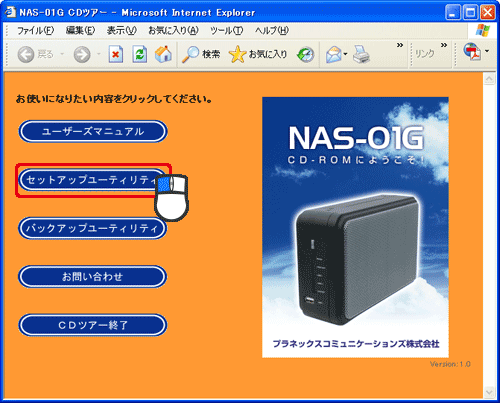Click the お使いになりたい内容をクリックしてください text
Screen dimensions: 500x403
coord(114,99)
